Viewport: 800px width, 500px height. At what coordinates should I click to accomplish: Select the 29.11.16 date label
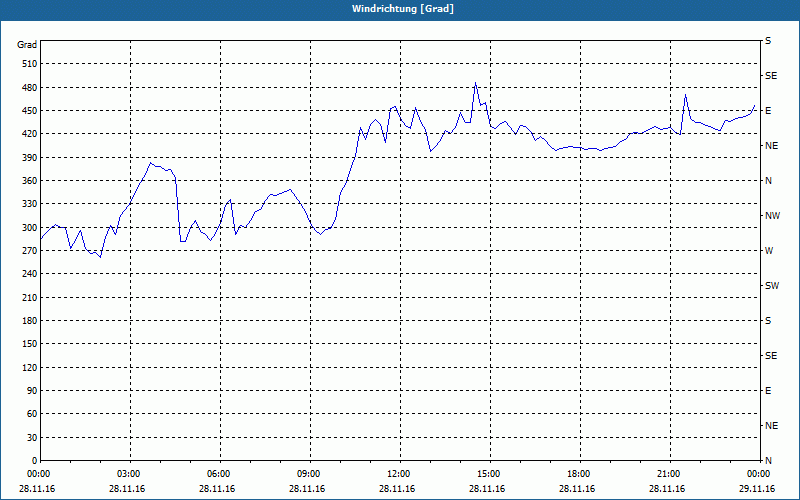click(757, 489)
